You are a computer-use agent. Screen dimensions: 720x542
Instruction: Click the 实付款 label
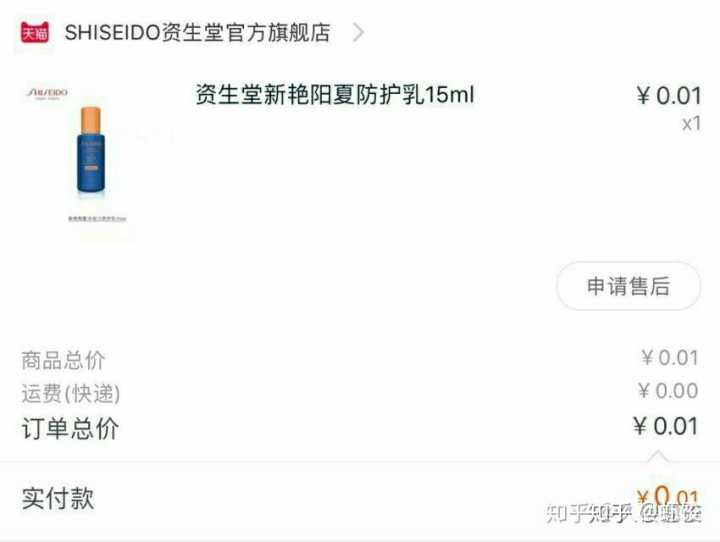(x=58, y=498)
